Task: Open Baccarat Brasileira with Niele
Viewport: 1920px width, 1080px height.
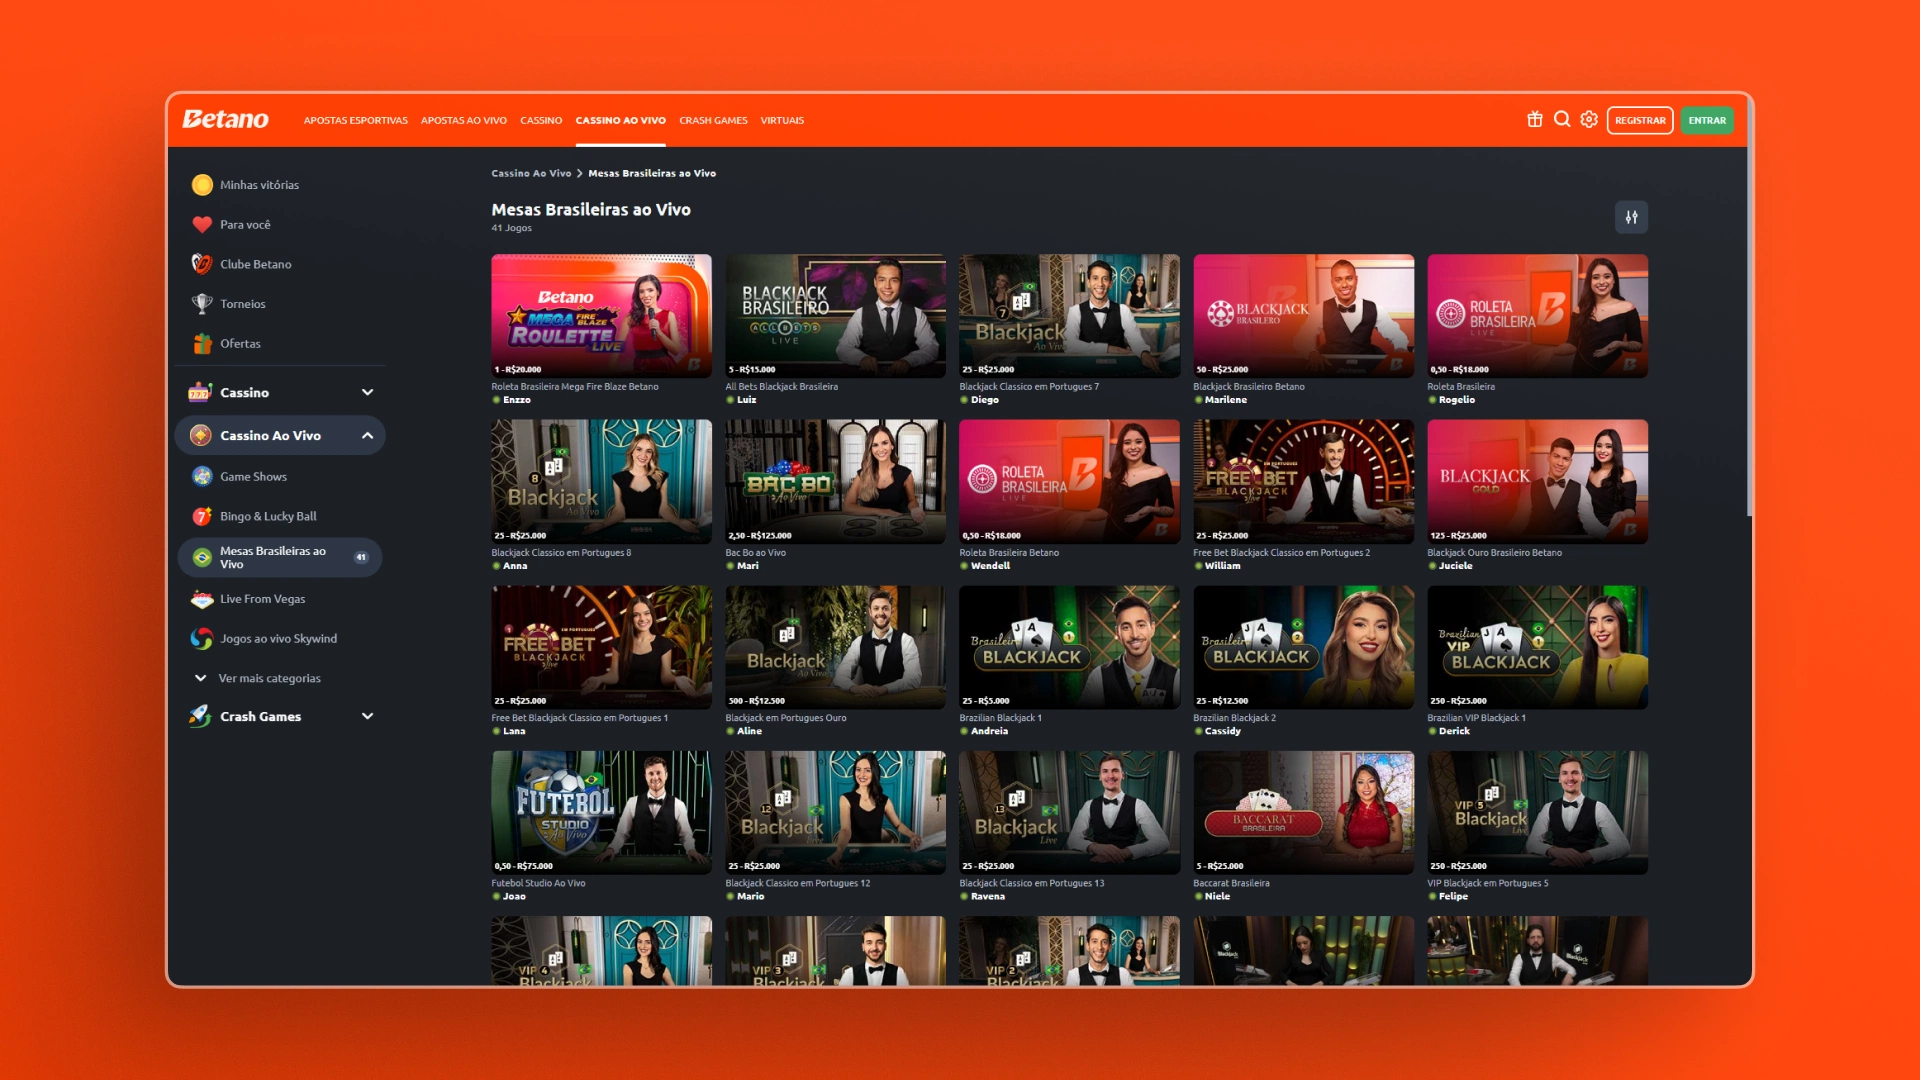Action: pos(1303,813)
